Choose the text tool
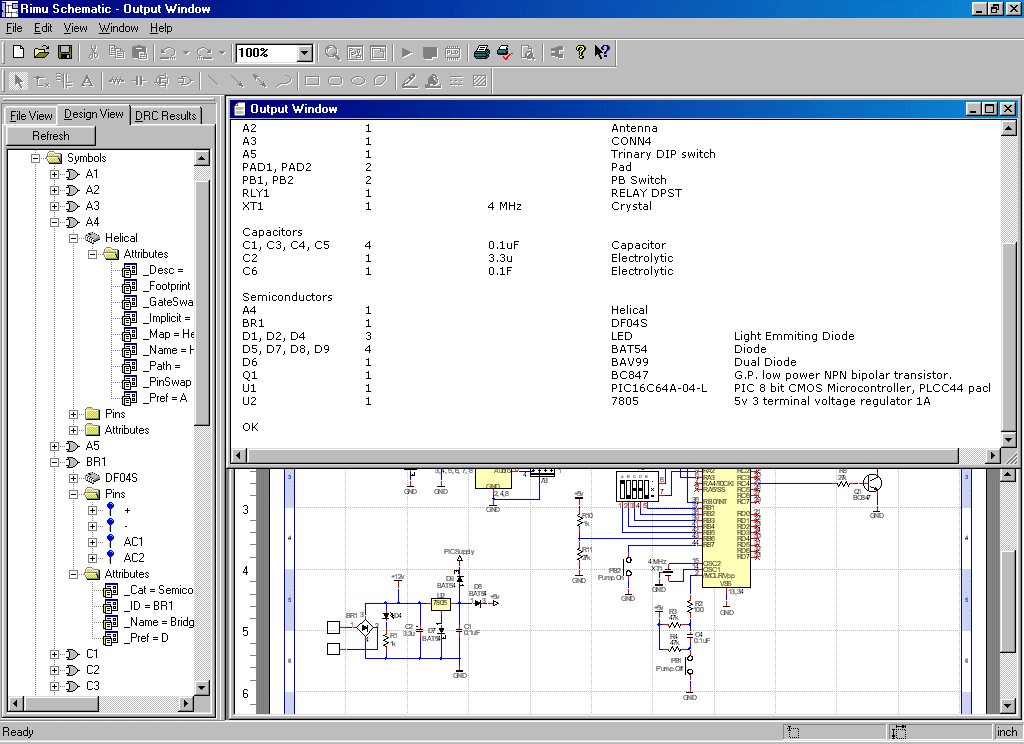The width and height of the screenshot is (1024, 744). [x=87, y=81]
